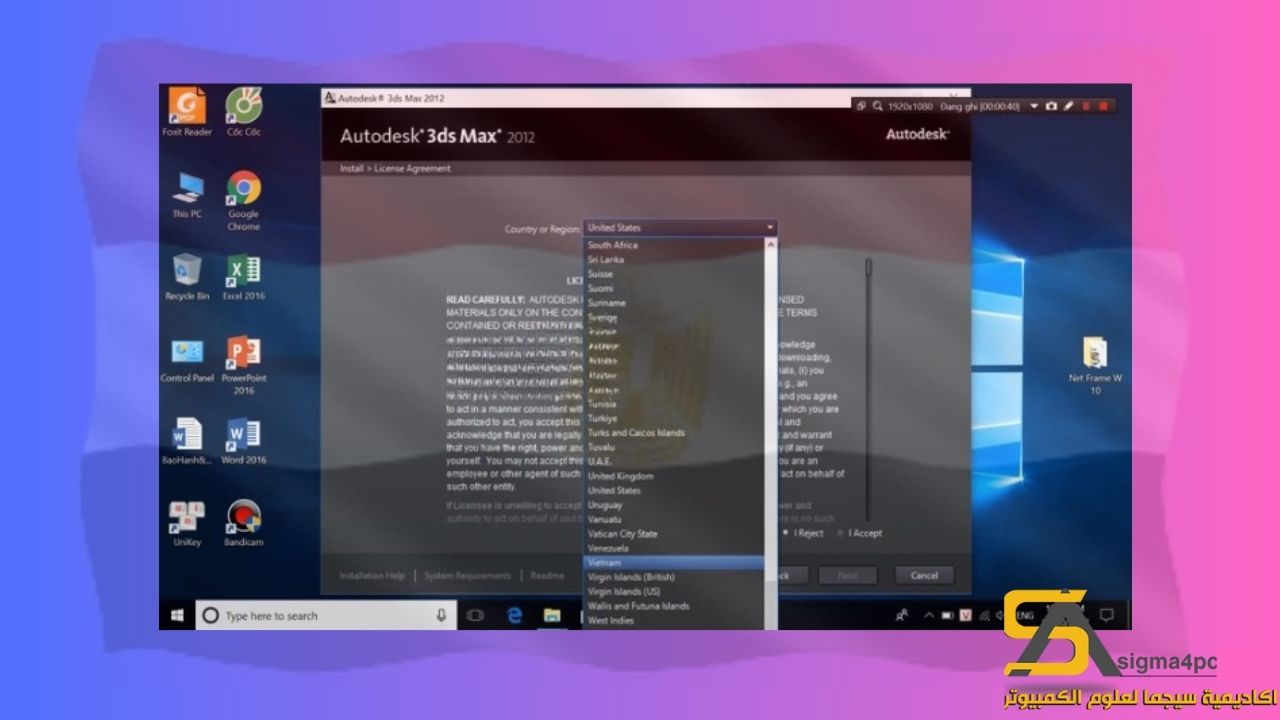Choose the highlighted Vietnam entry
The height and width of the screenshot is (720, 1280).
pyautogui.click(x=673, y=563)
